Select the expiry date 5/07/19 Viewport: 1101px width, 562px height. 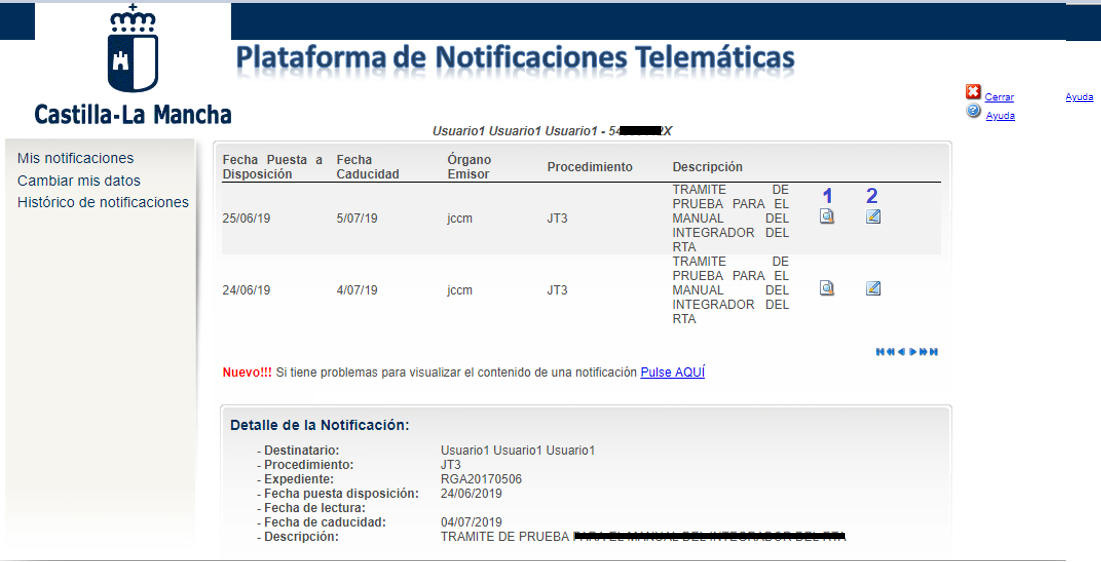coord(357,218)
